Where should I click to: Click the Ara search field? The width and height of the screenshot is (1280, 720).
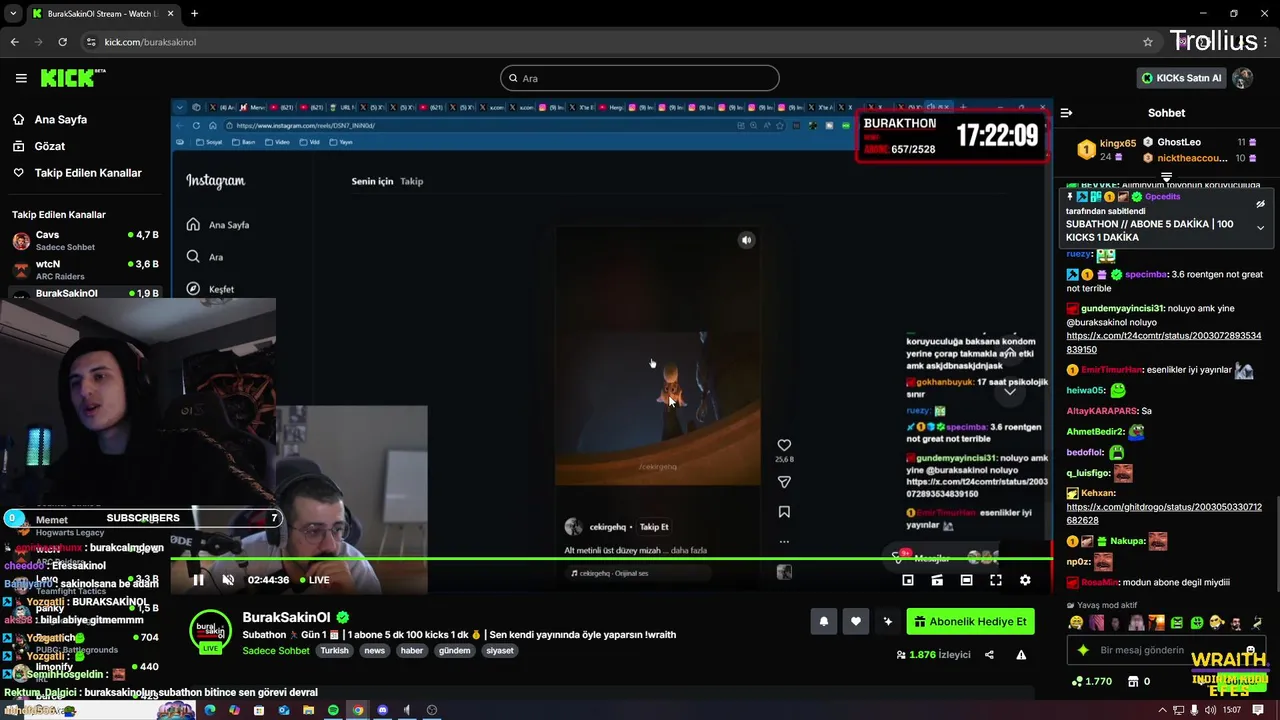point(640,78)
